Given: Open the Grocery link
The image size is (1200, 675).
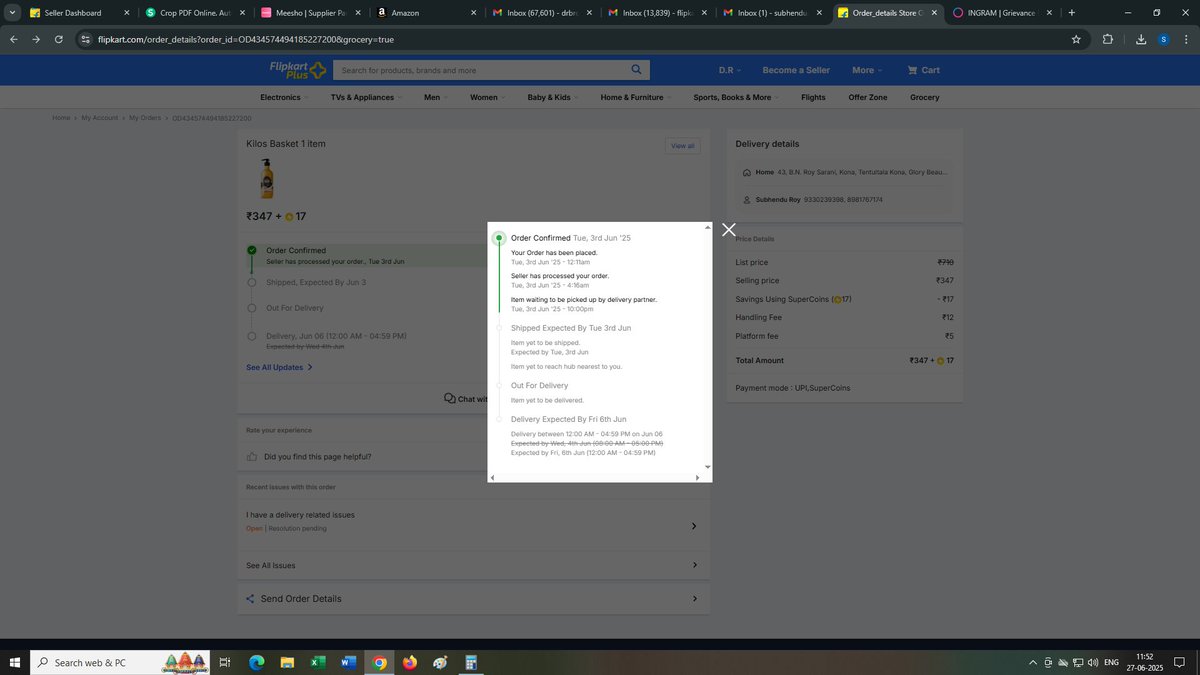Looking at the screenshot, I should tap(925, 97).
